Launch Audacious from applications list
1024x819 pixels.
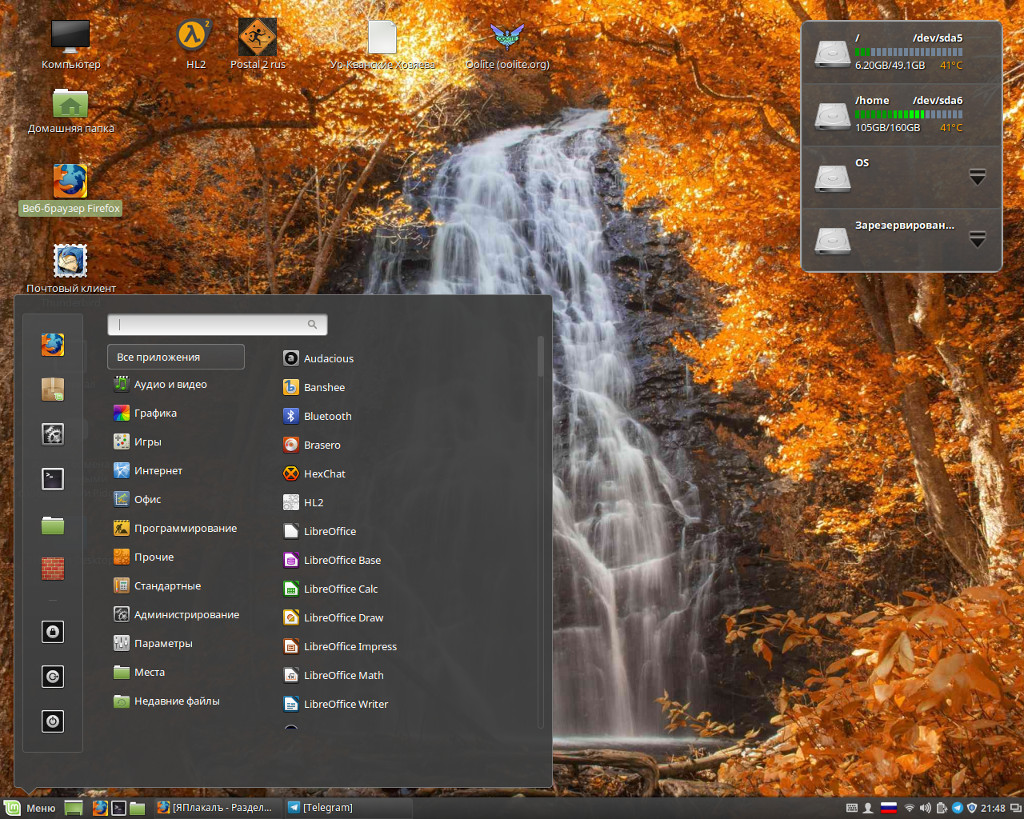point(319,359)
